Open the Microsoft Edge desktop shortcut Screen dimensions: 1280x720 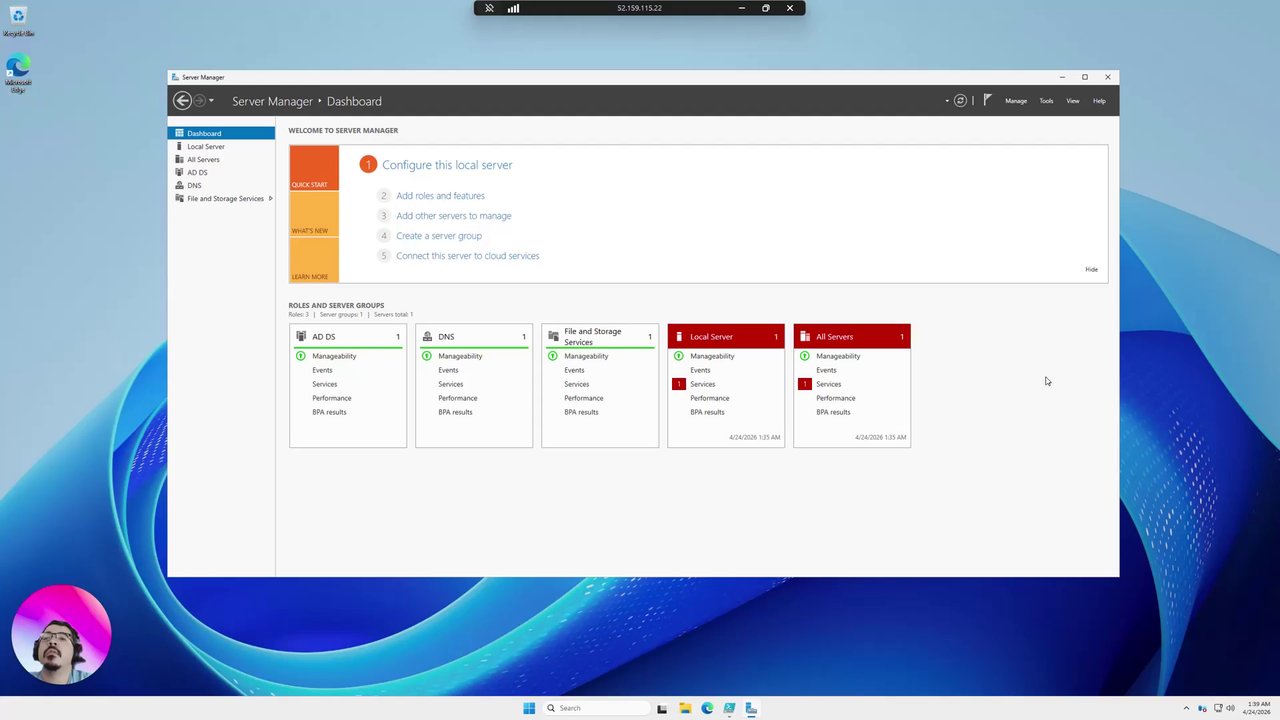click(x=18, y=74)
